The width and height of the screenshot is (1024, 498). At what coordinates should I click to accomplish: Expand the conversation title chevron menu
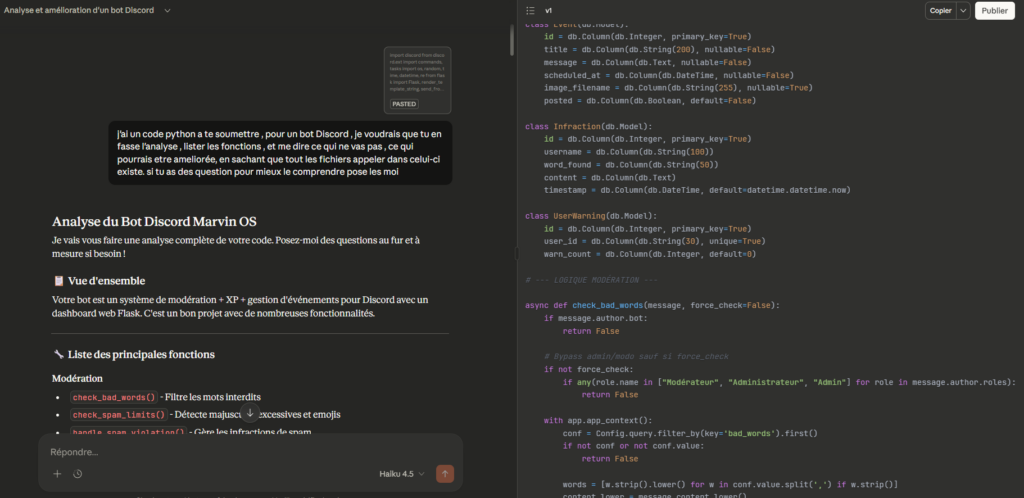click(166, 10)
